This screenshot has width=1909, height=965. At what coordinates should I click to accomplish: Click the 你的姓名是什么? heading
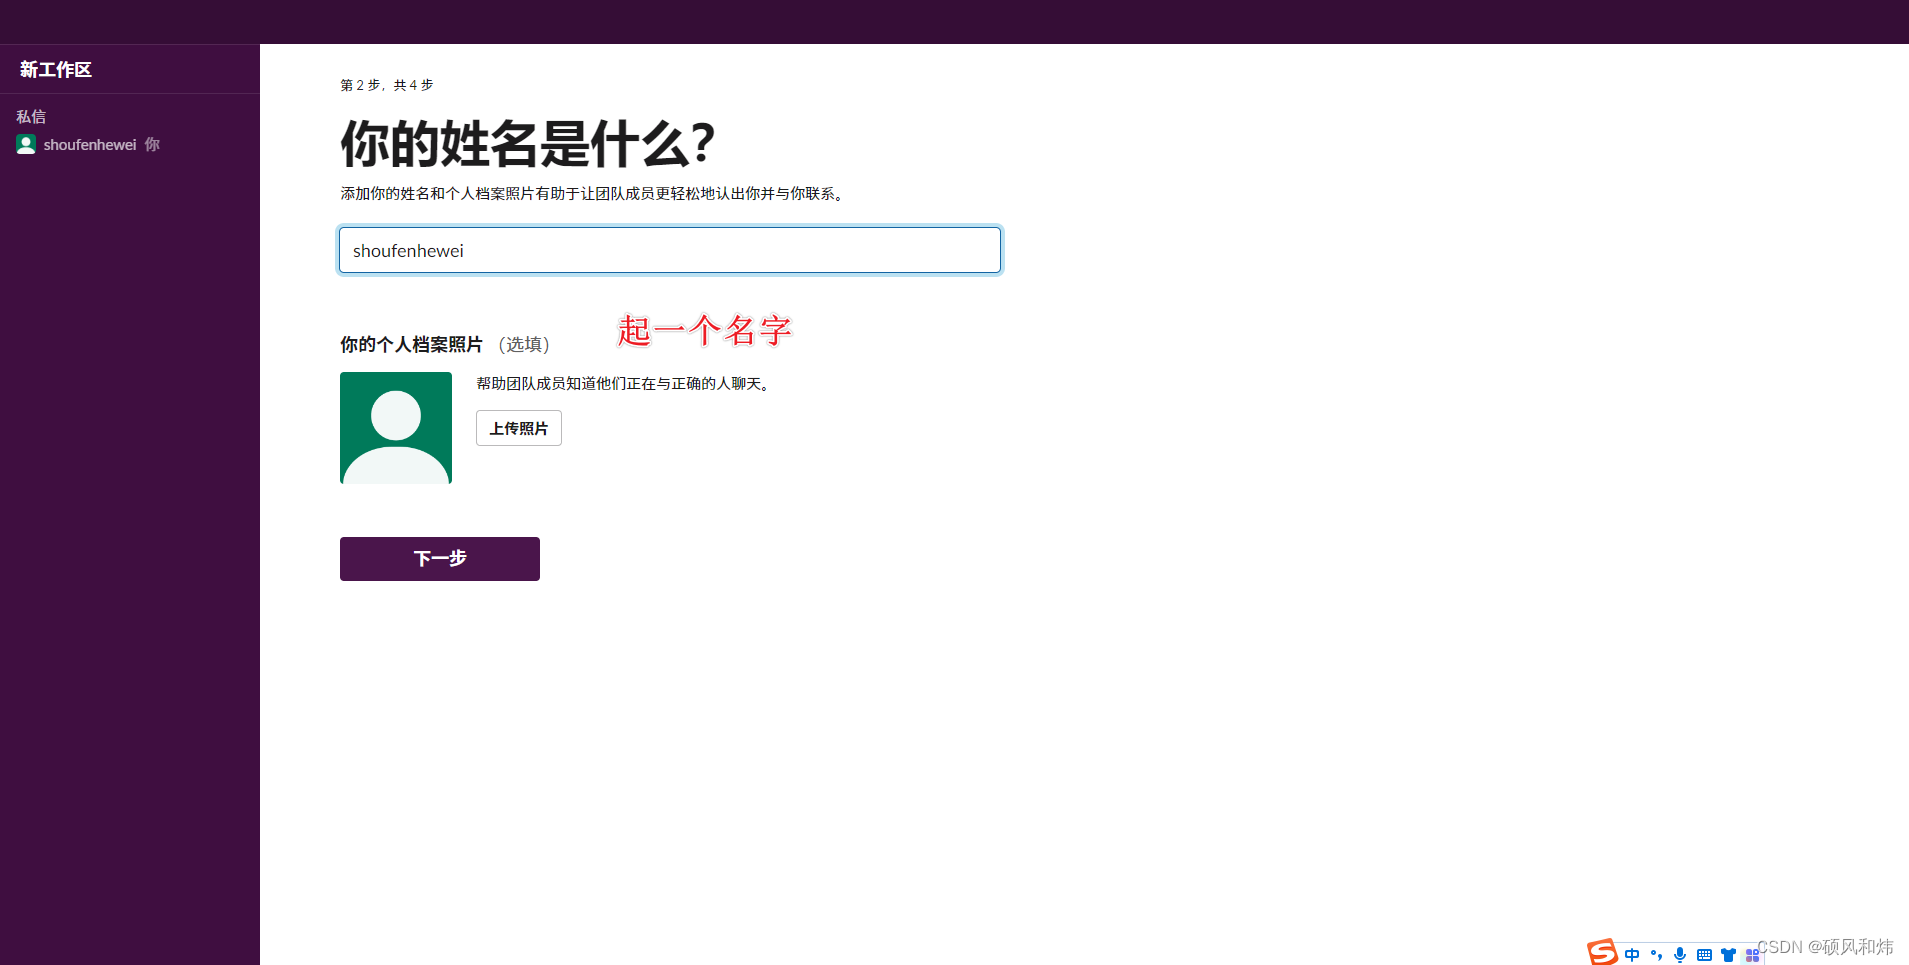pos(528,143)
